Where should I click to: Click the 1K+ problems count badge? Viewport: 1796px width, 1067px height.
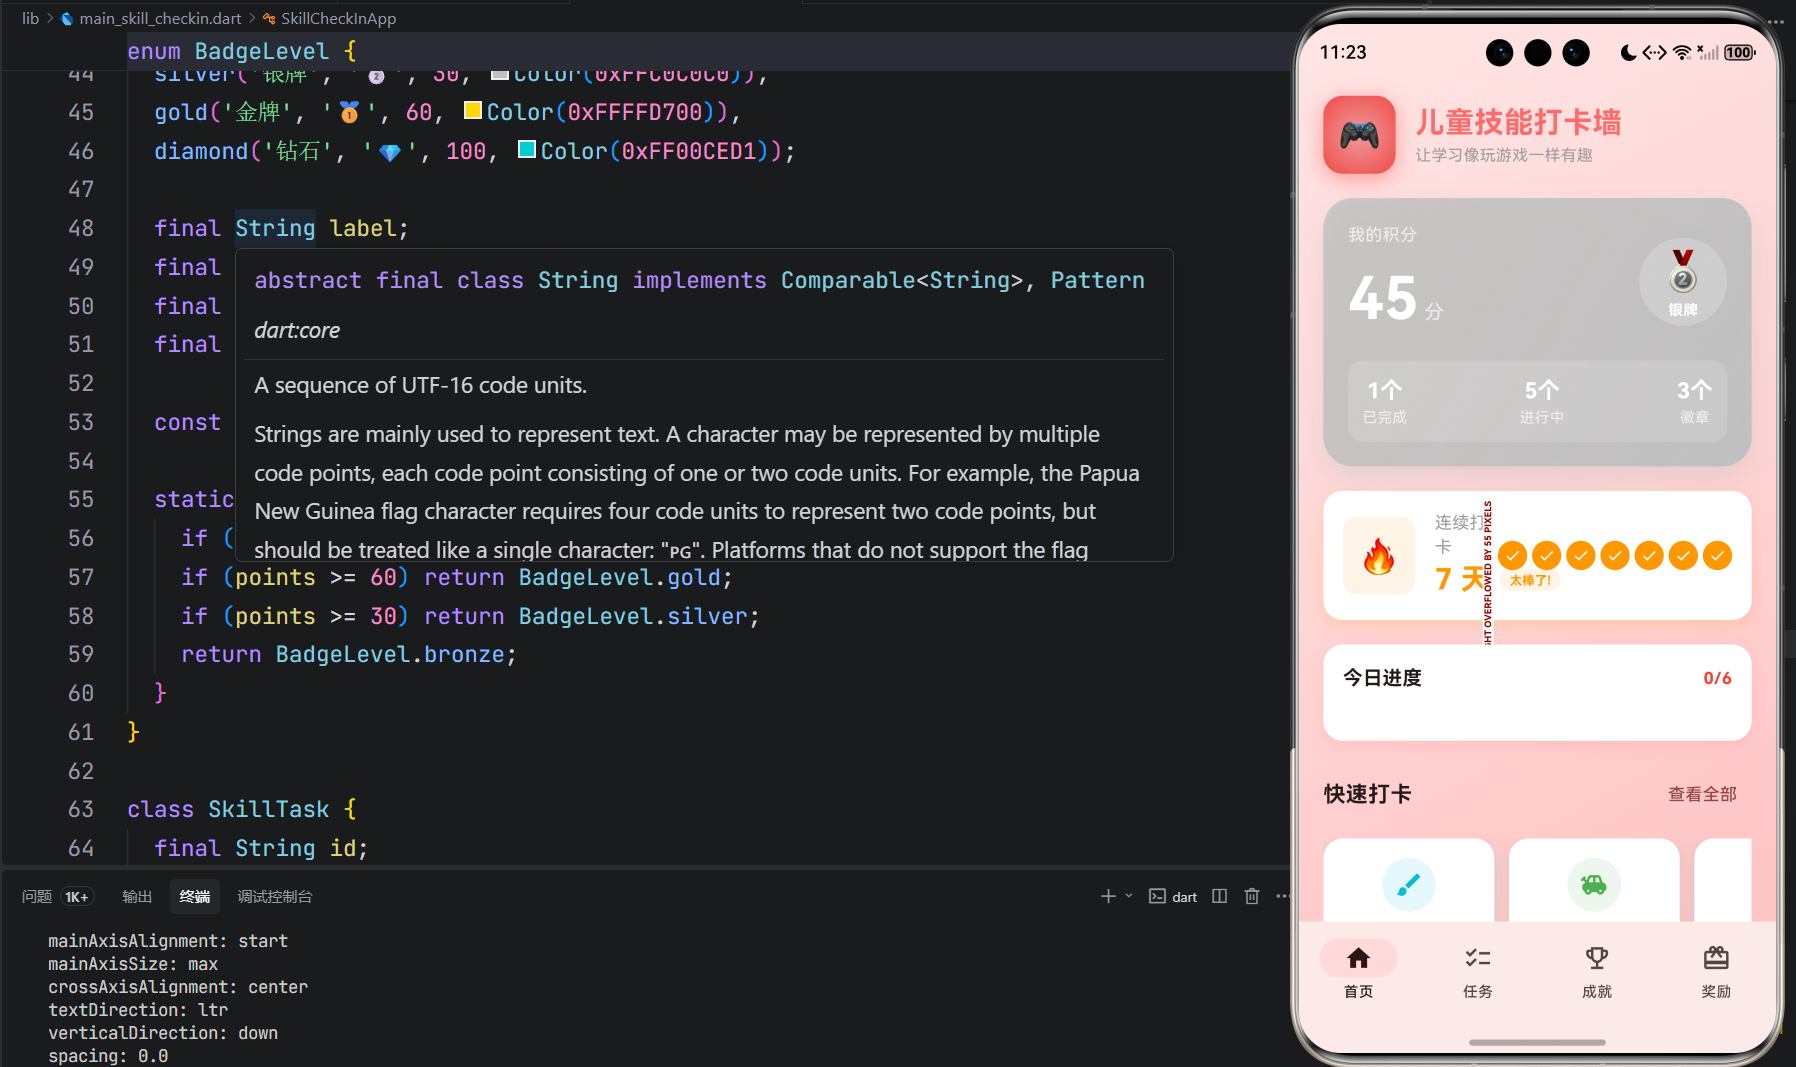pyautogui.click(x=77, y=897)
